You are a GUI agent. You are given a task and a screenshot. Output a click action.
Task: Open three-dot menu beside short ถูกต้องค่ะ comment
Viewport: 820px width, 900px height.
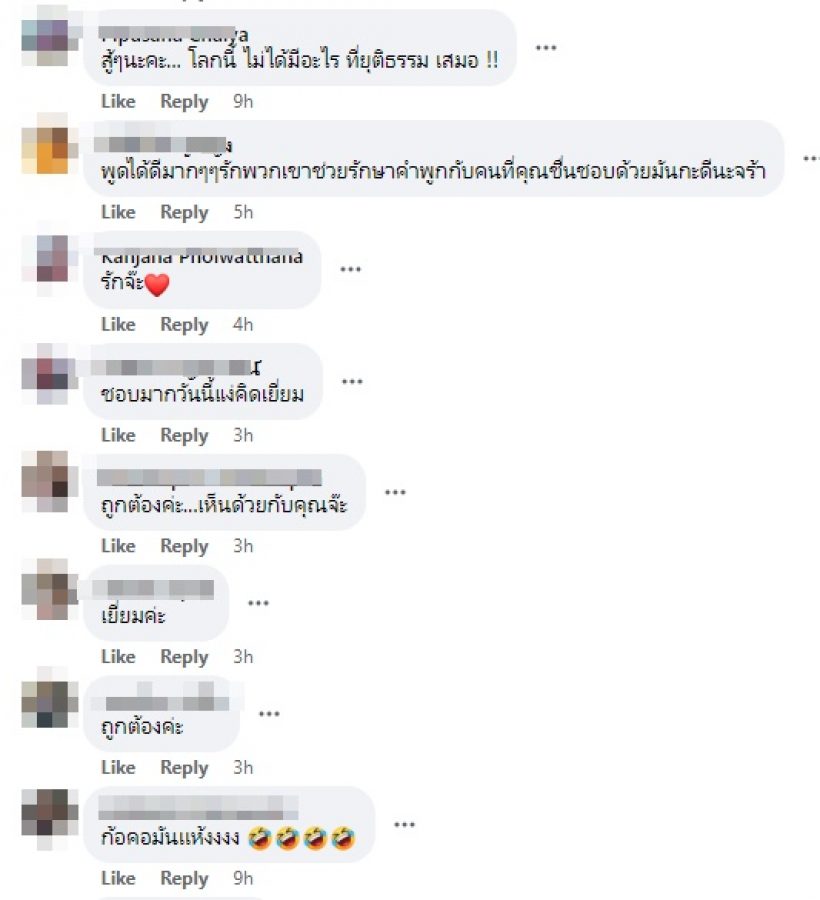click(x=269, y=713)
